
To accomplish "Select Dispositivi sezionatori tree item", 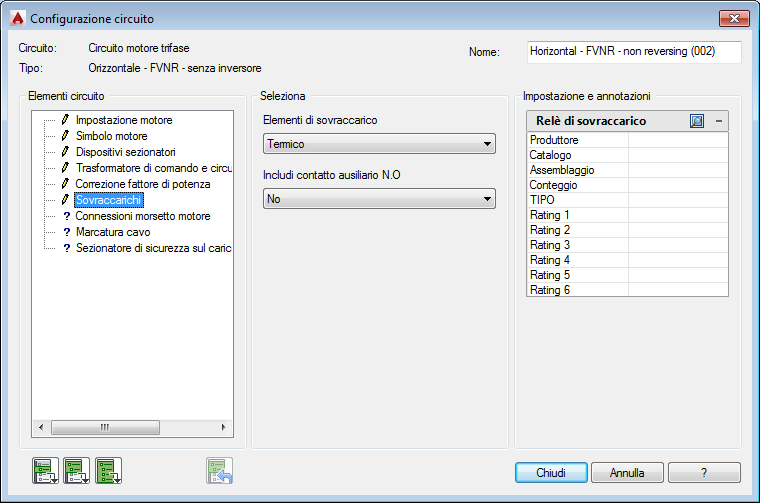I will (126, 152).
